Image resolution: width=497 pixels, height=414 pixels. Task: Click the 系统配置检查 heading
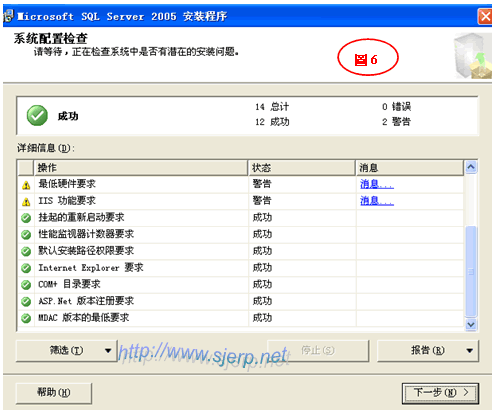(x=51, y=38)
